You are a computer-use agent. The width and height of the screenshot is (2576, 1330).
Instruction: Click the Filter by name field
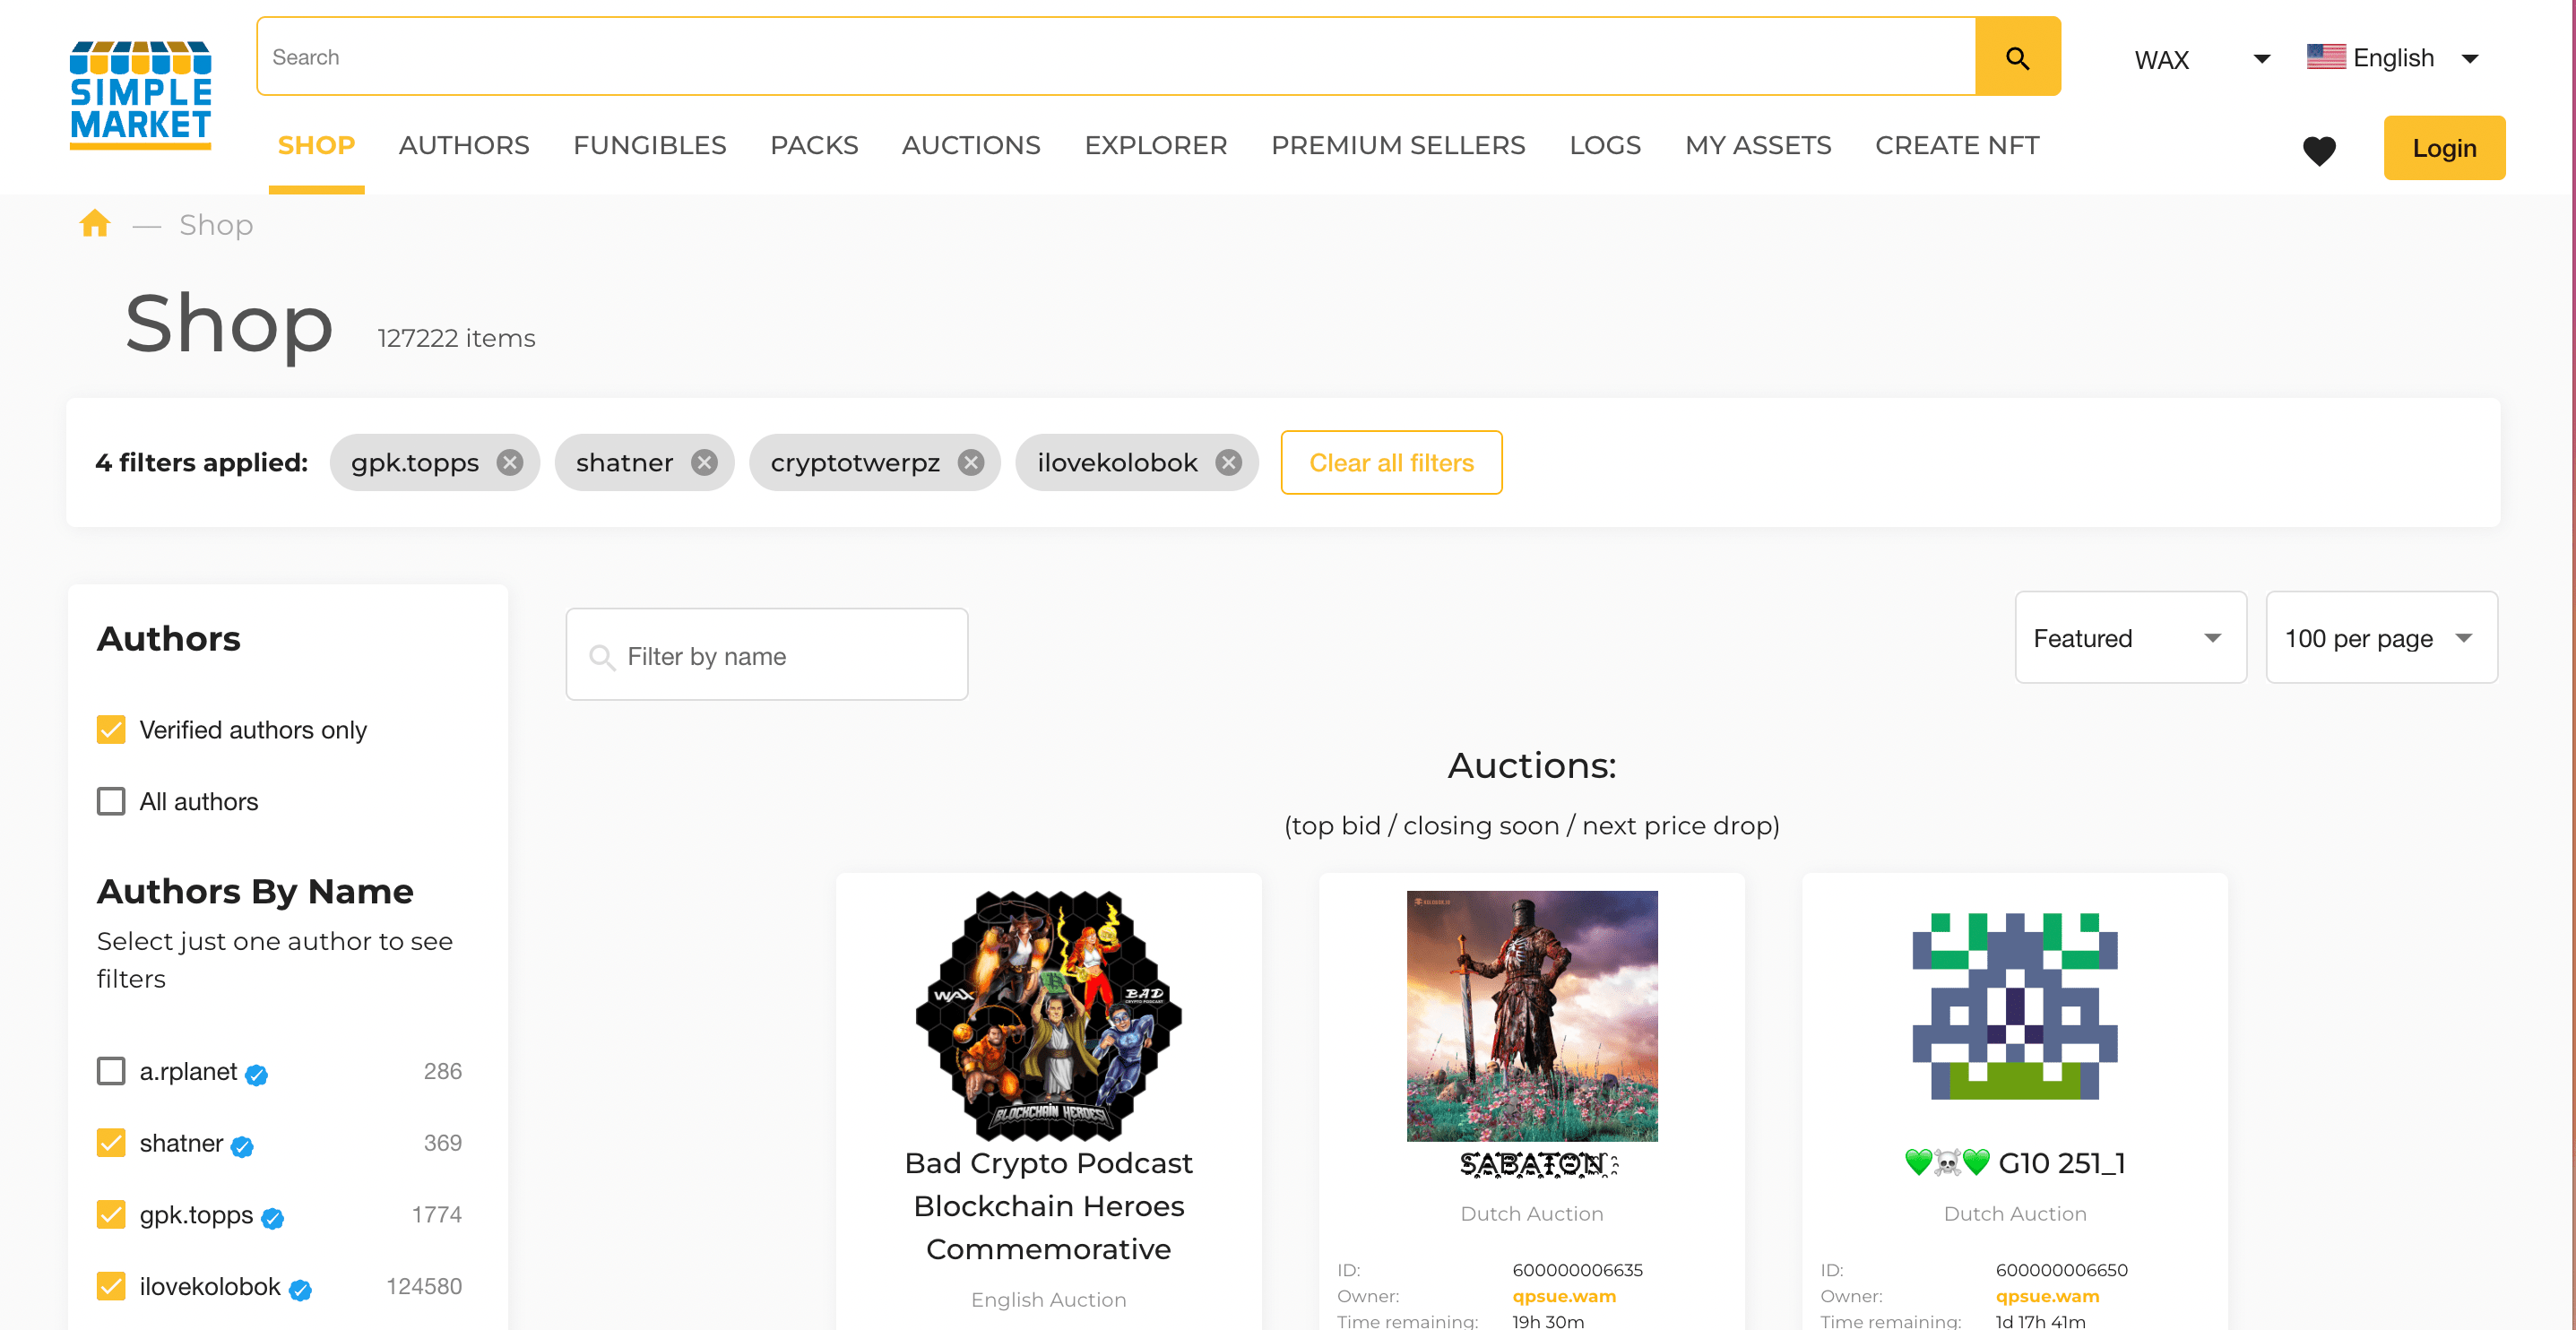tap(766, 655)
